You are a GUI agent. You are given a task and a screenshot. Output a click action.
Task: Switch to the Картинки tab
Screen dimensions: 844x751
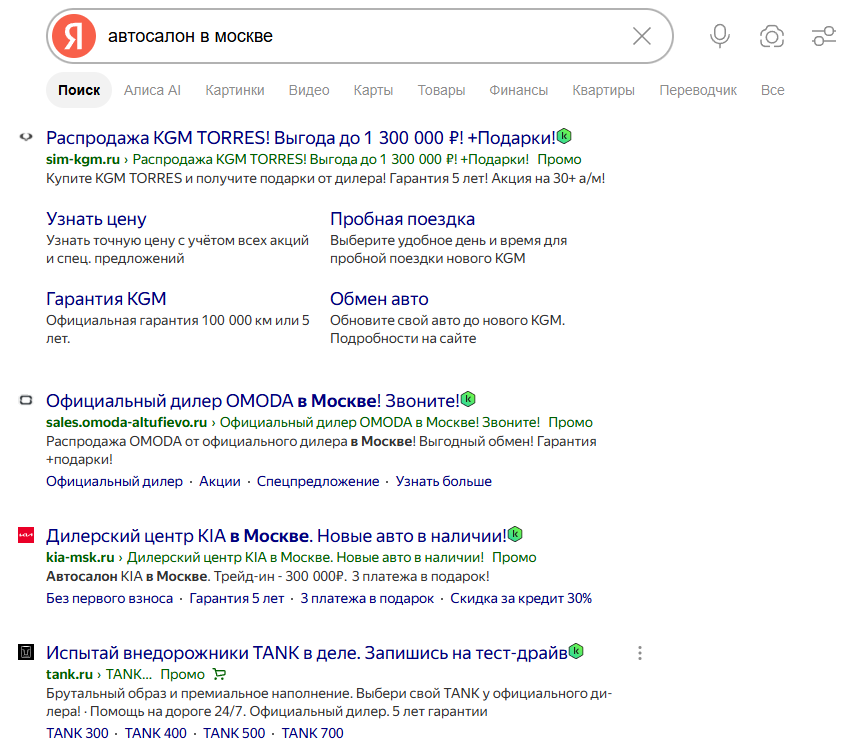point(235,90)
